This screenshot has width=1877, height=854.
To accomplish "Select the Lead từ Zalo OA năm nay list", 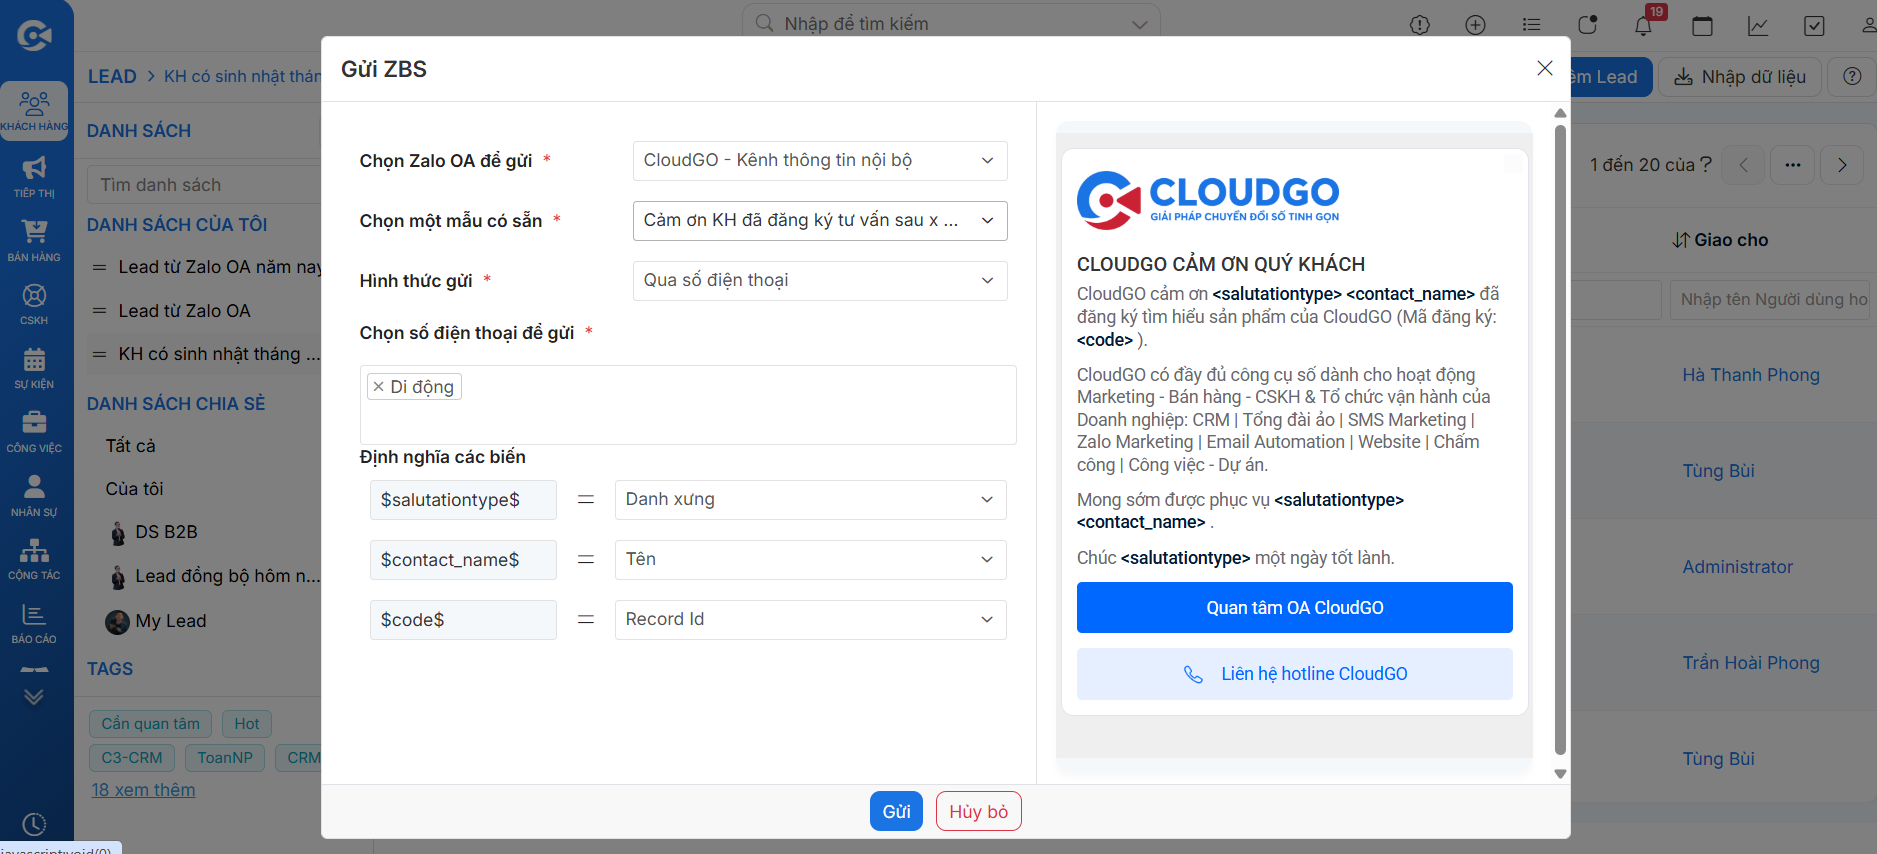I will coord(220,267).
